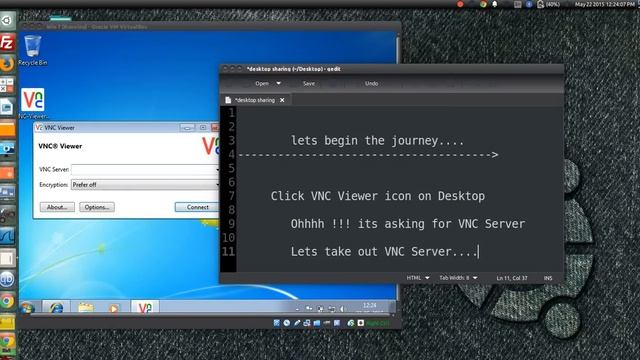The image size is (640, 360).
Task: Open Windows Media Player from taskbar
Action: coord(114,307)
